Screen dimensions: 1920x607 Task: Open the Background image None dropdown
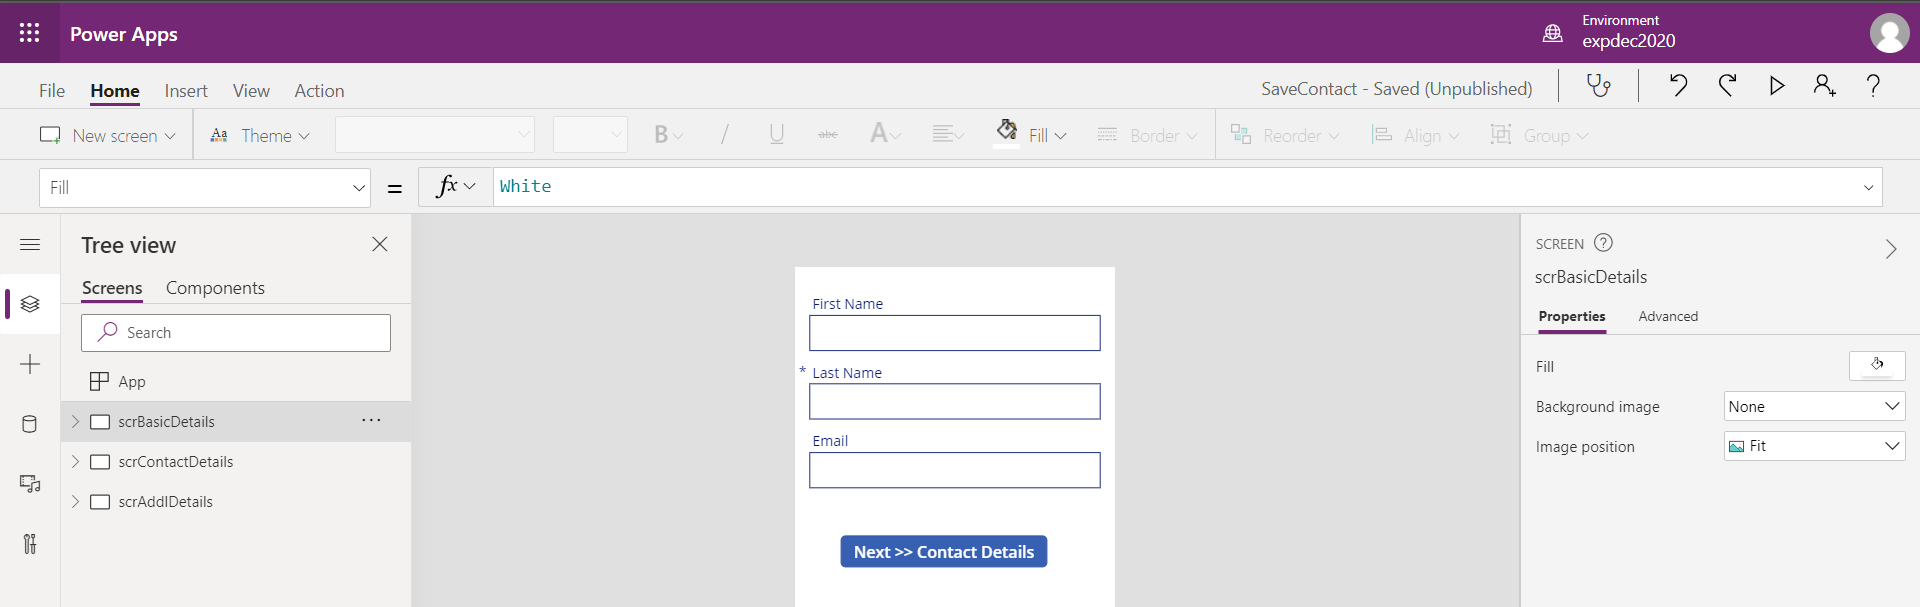pyautogui.click(x=1814, y=406)
